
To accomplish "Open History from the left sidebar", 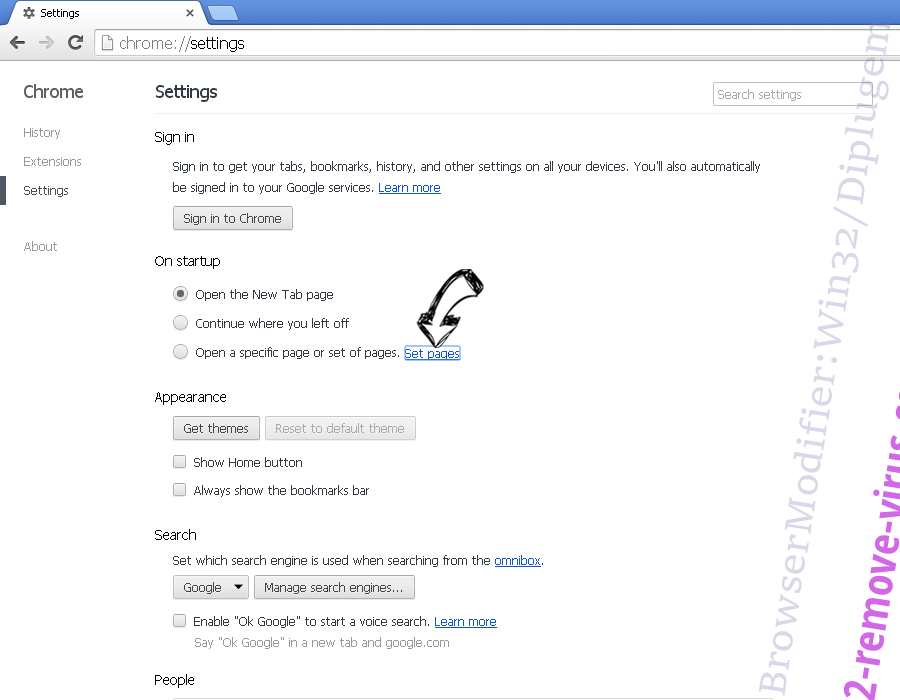I will point(42,133).
